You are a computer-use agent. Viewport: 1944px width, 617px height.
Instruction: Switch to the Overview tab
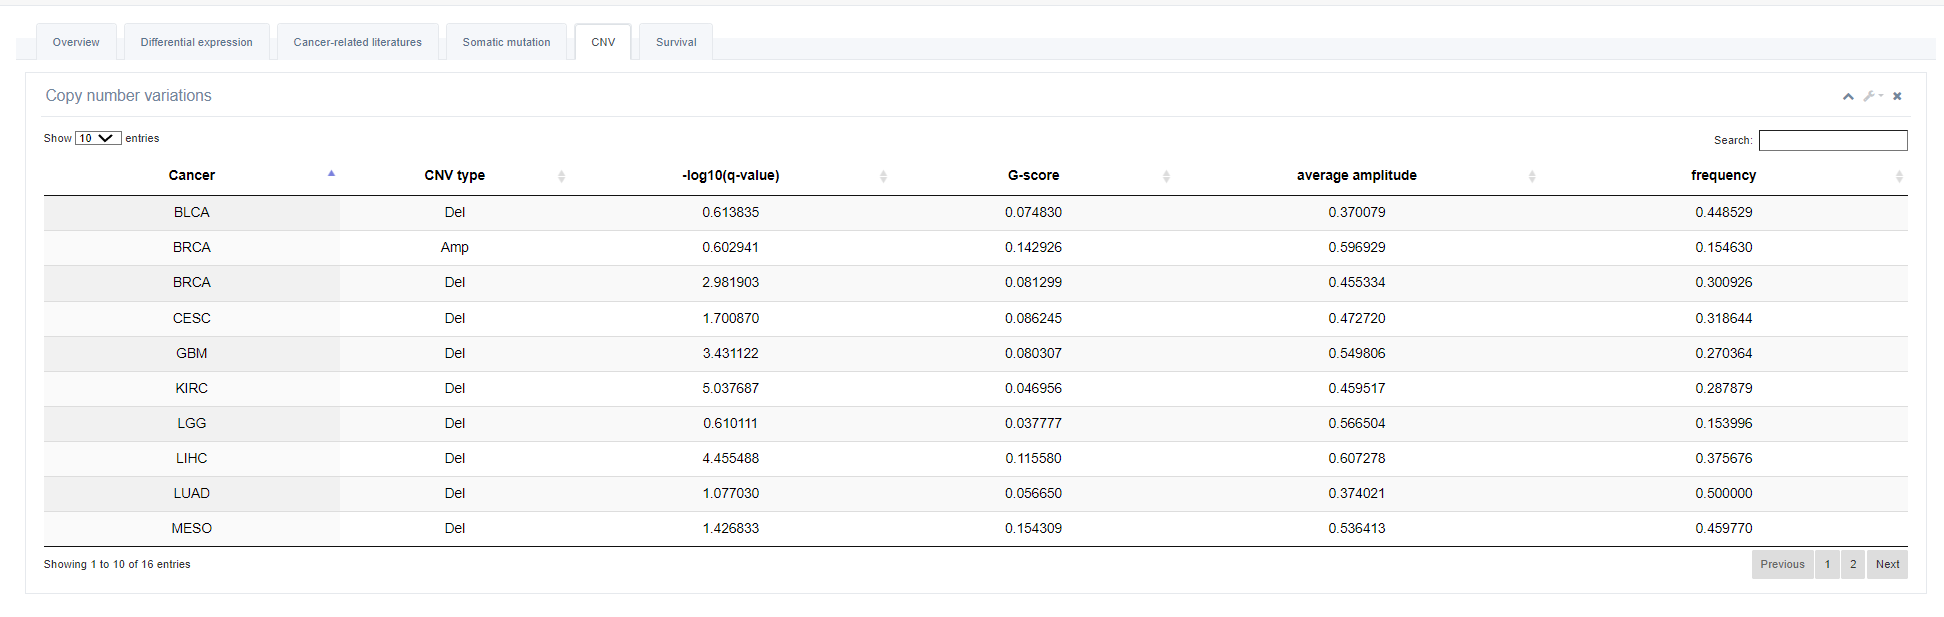pos(76,42)
